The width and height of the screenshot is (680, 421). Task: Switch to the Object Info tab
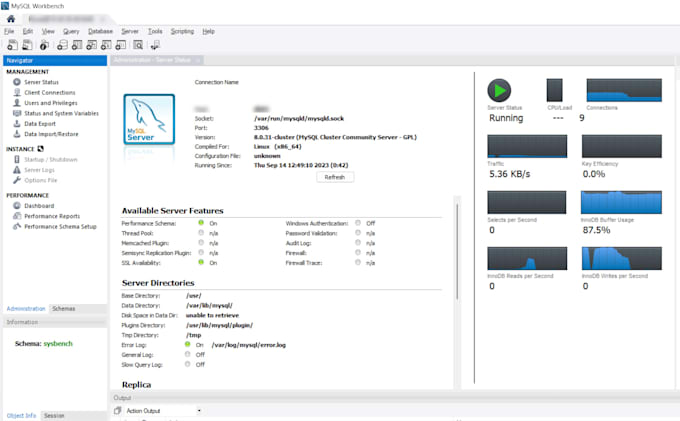[x=21, y=415]
